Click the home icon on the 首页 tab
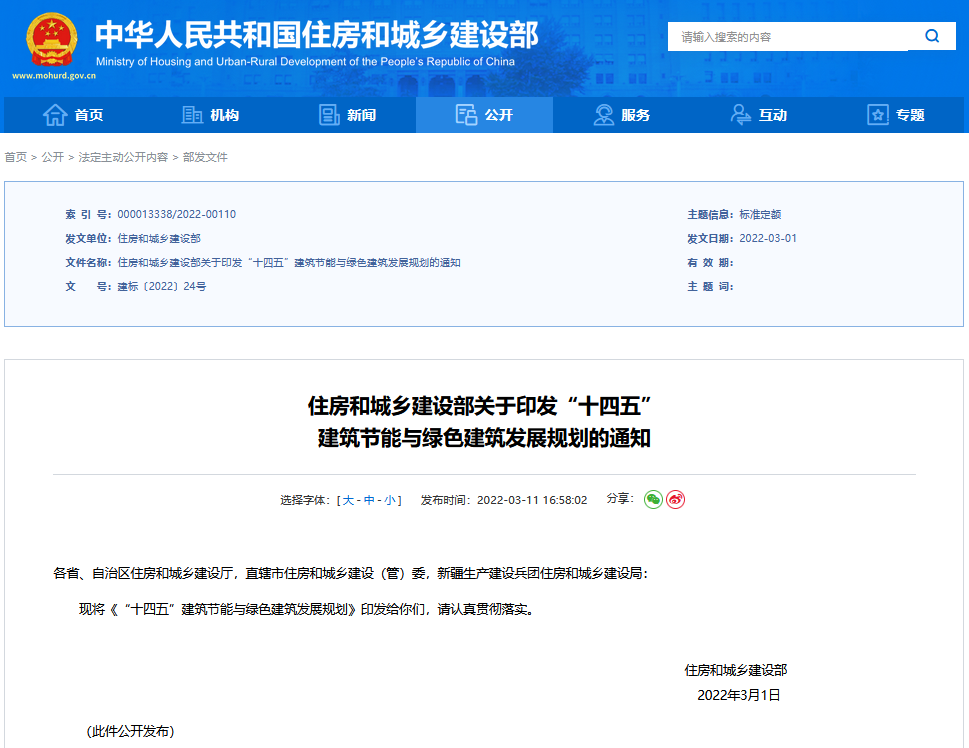This screenshot has height=748, width=969. coord(55,114)
